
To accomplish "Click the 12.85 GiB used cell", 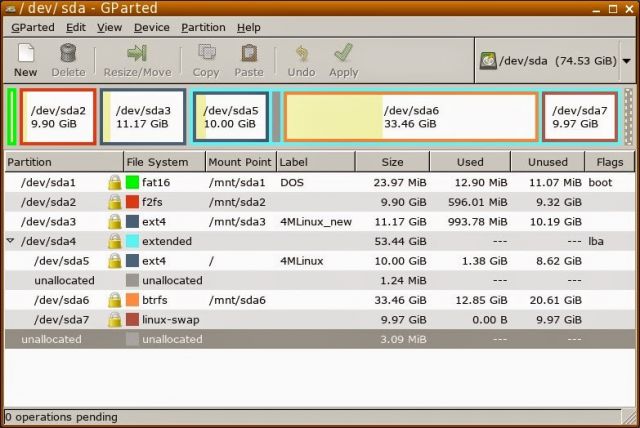I will coord(481,300).
